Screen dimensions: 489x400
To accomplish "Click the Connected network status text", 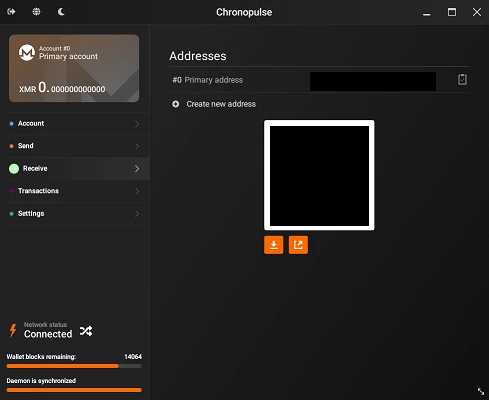I will tap(48, 334).
